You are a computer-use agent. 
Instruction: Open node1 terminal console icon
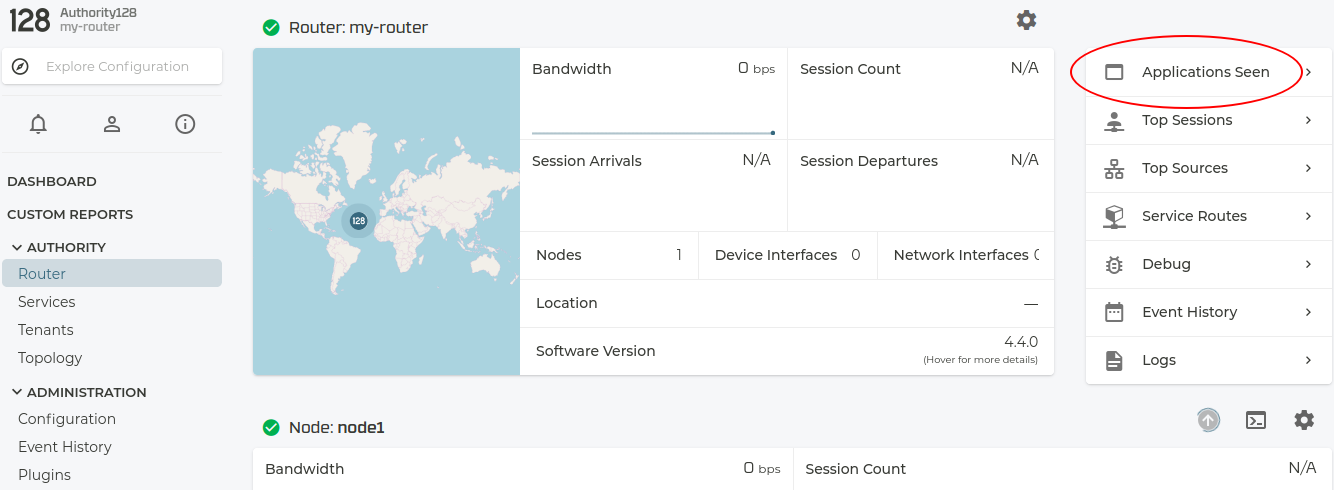pos(1256,420)
